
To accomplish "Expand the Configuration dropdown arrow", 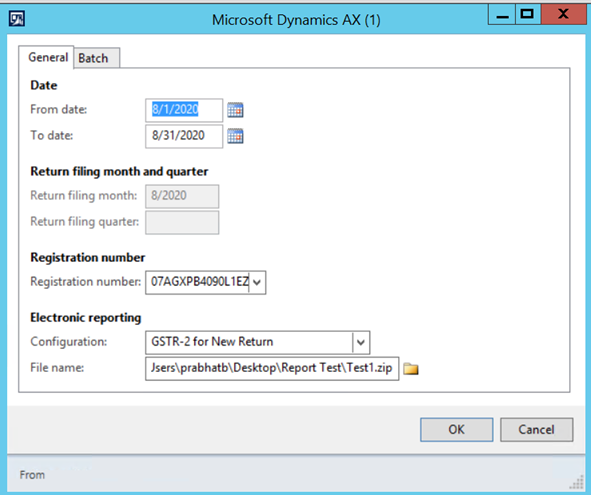I will click(361, 342).
